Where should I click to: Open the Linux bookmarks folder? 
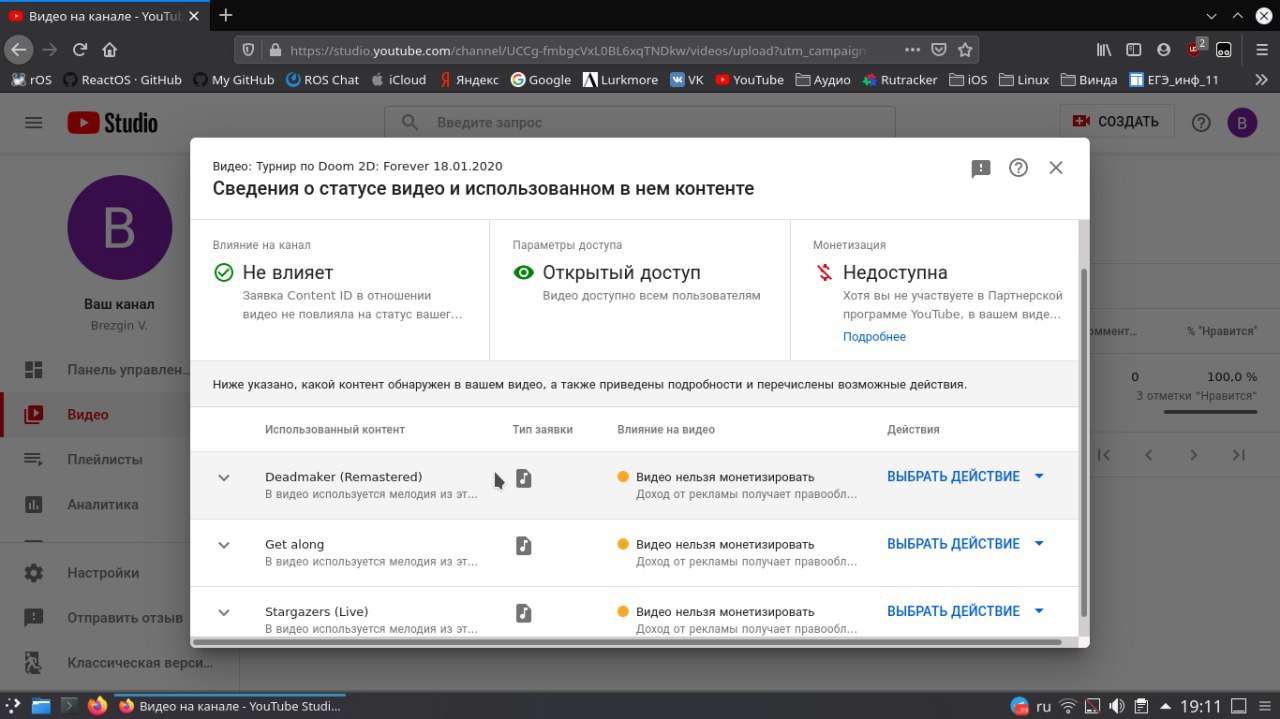point(1024,80)
